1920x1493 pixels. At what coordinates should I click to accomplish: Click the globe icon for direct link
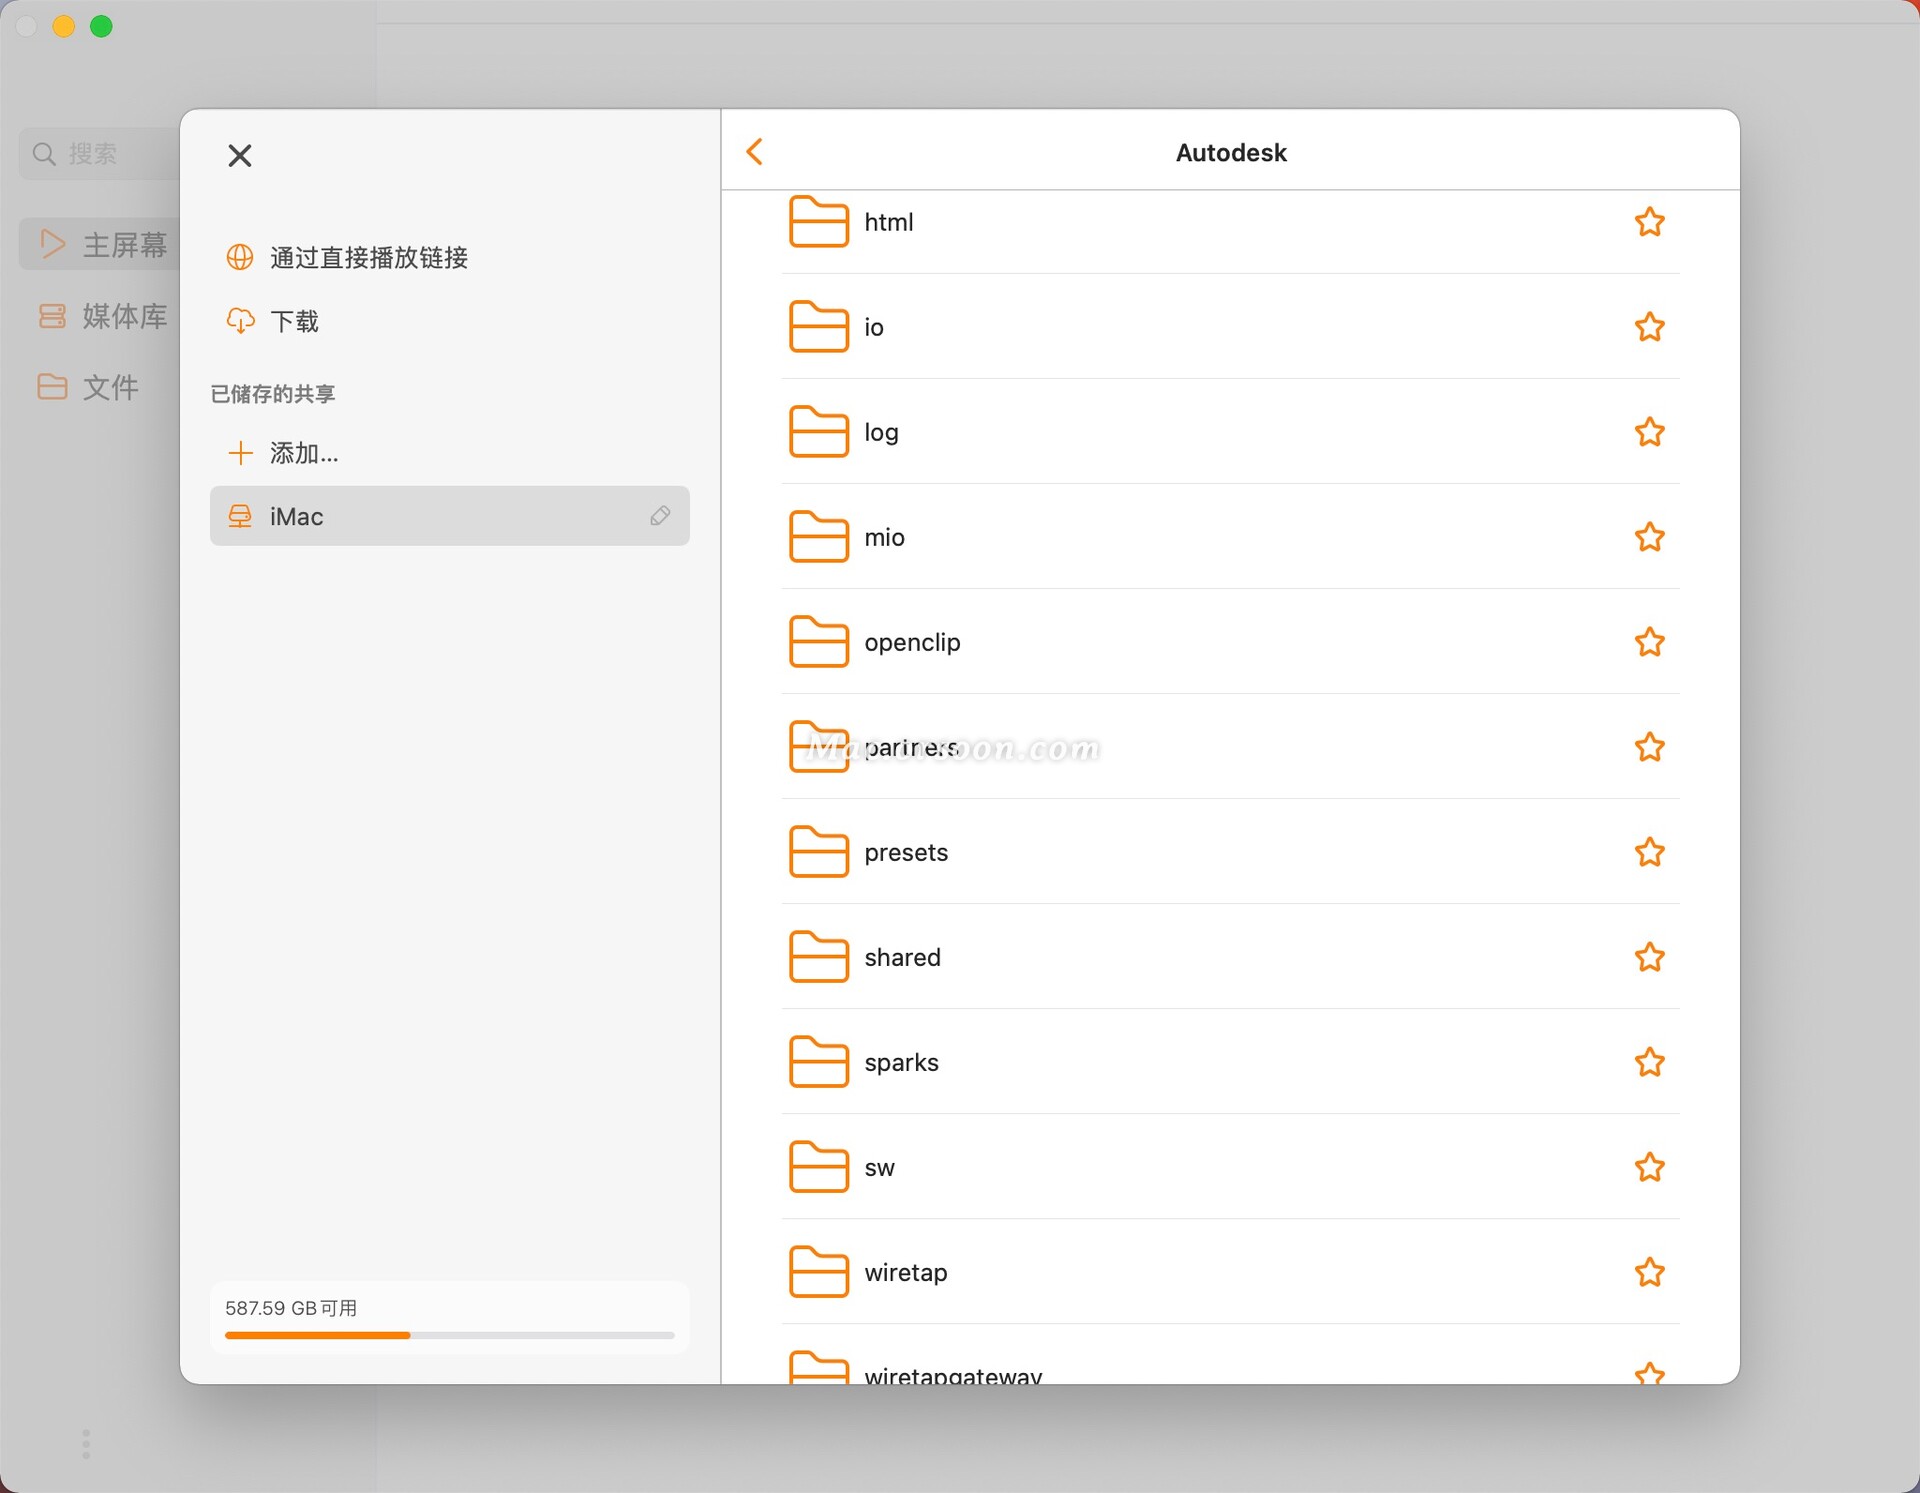[x=240, y=257]
